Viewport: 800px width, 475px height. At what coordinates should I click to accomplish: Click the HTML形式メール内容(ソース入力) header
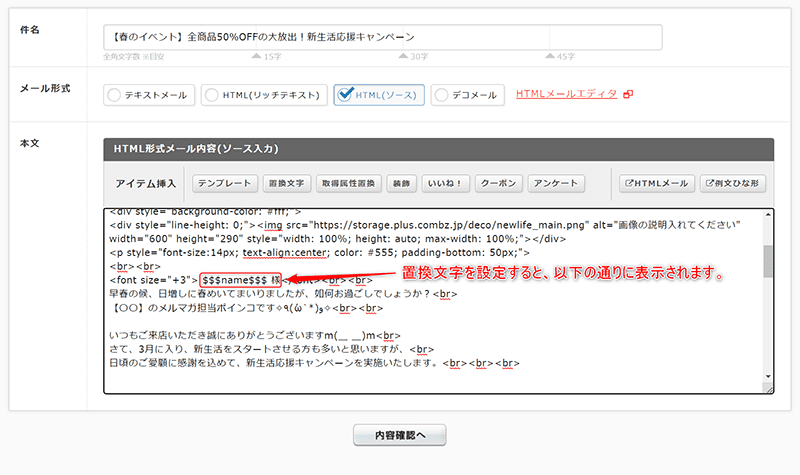(438, 149)
